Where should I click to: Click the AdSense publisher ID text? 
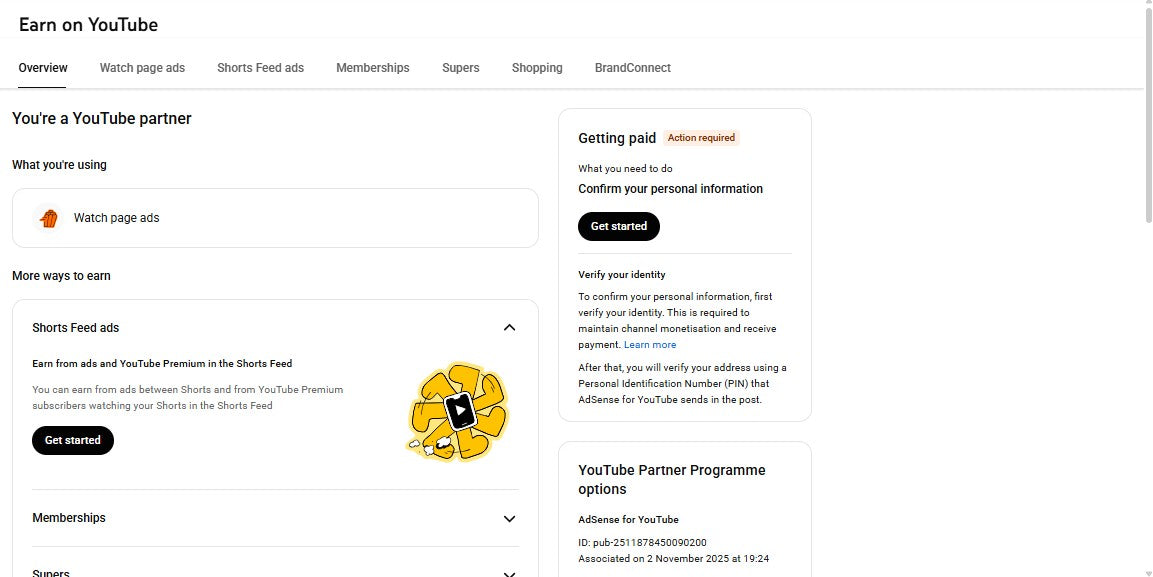(x=642, y=542)
